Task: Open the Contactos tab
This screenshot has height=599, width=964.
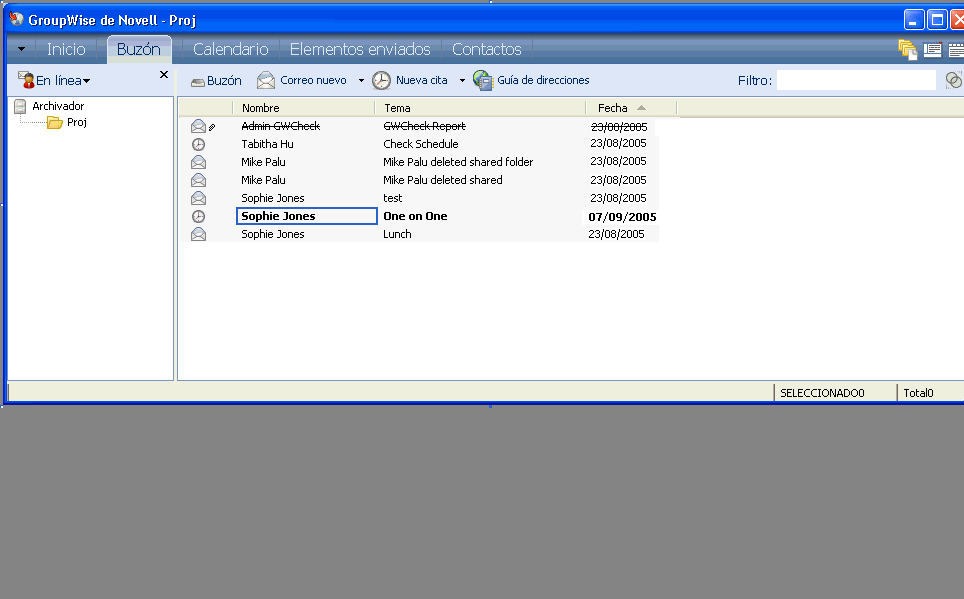Action: (x=486, y=49)
